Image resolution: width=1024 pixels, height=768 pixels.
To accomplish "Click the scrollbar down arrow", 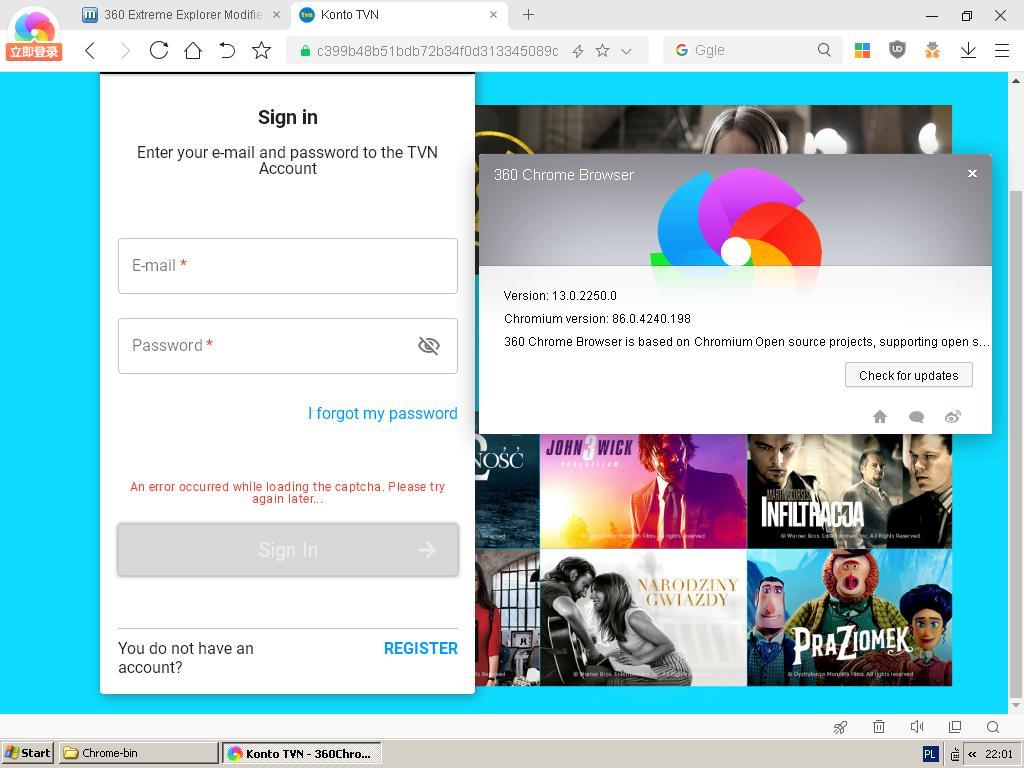I will pos(1016,706).
